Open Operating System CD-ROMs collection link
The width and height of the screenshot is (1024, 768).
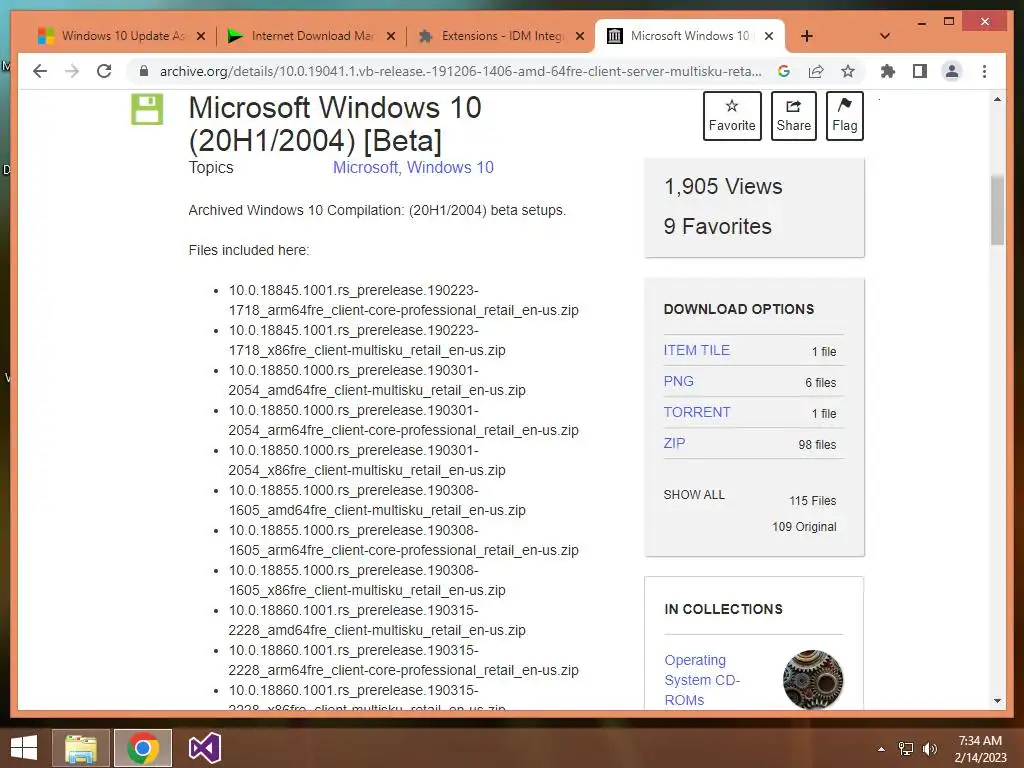(x=702, y=680)
